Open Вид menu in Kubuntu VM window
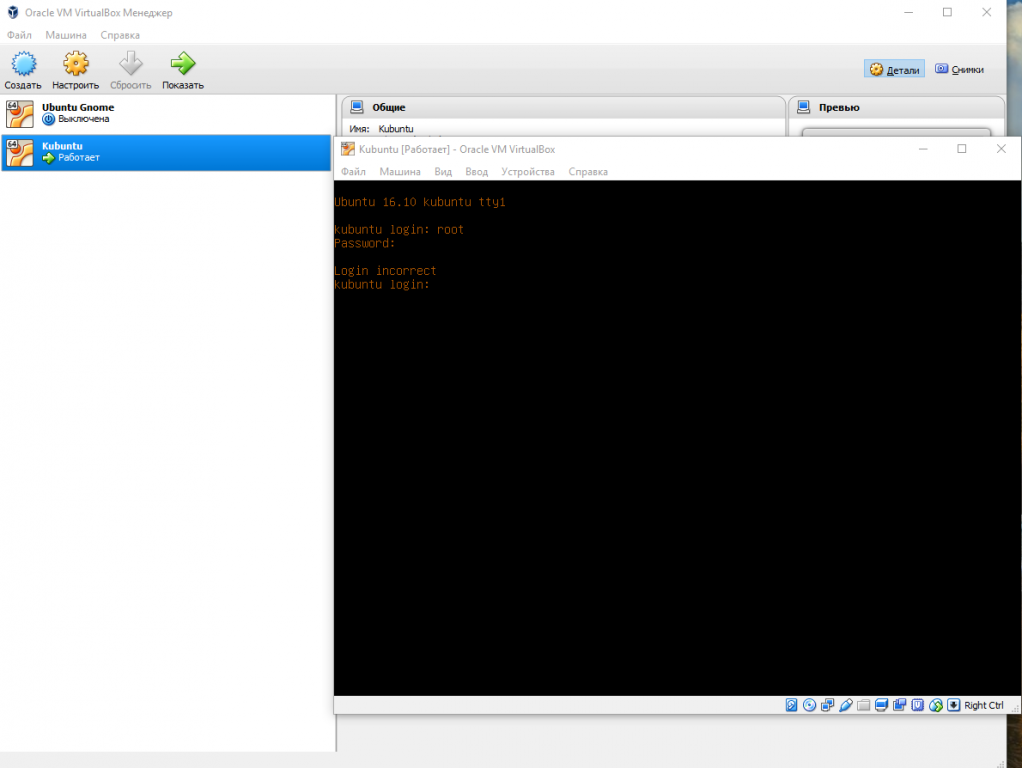Screen dimensions: 1022x768 coord(443,171)
